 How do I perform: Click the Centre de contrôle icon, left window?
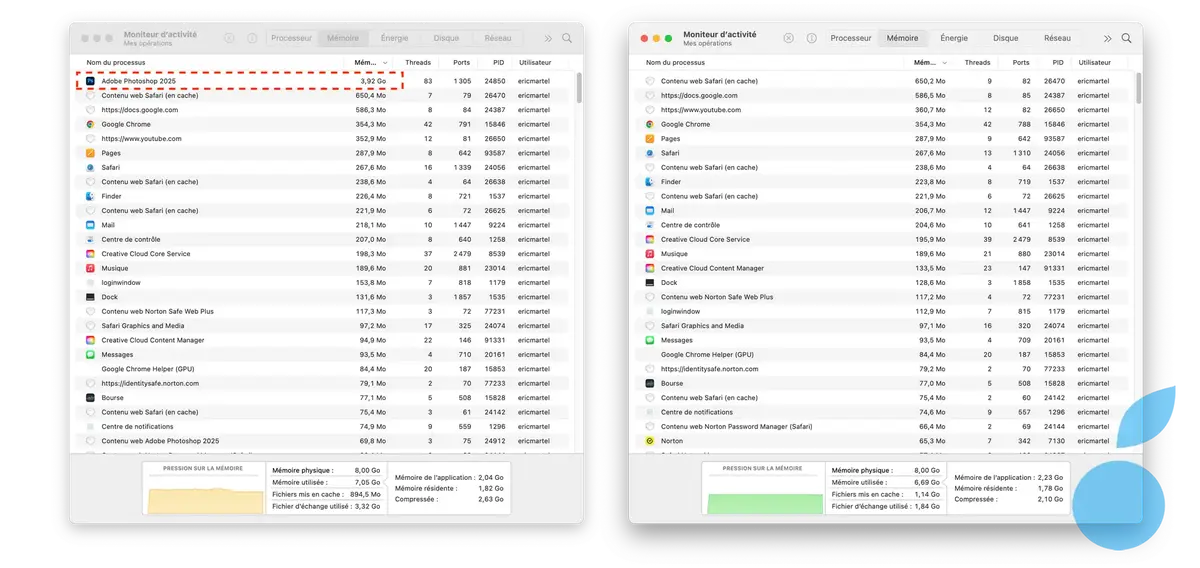90,240
